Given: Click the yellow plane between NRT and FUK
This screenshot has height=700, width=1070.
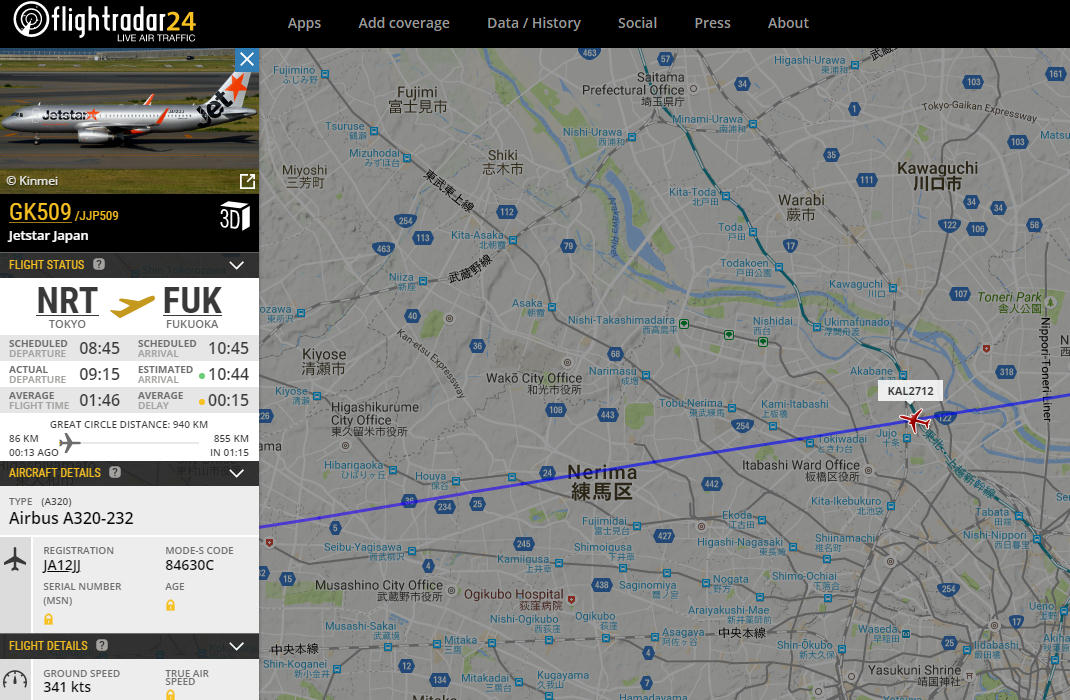Looking at the screenshot, I should (x=132, y=306).
